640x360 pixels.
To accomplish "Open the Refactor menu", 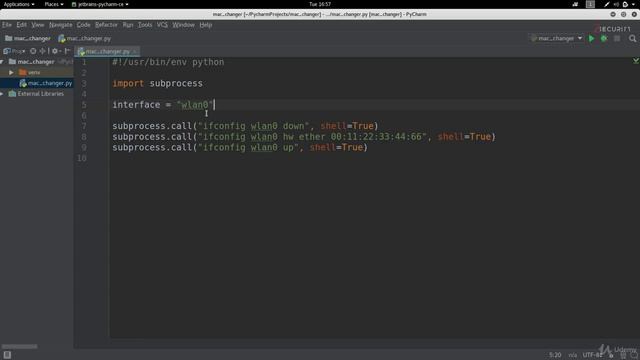I will 106,25.
